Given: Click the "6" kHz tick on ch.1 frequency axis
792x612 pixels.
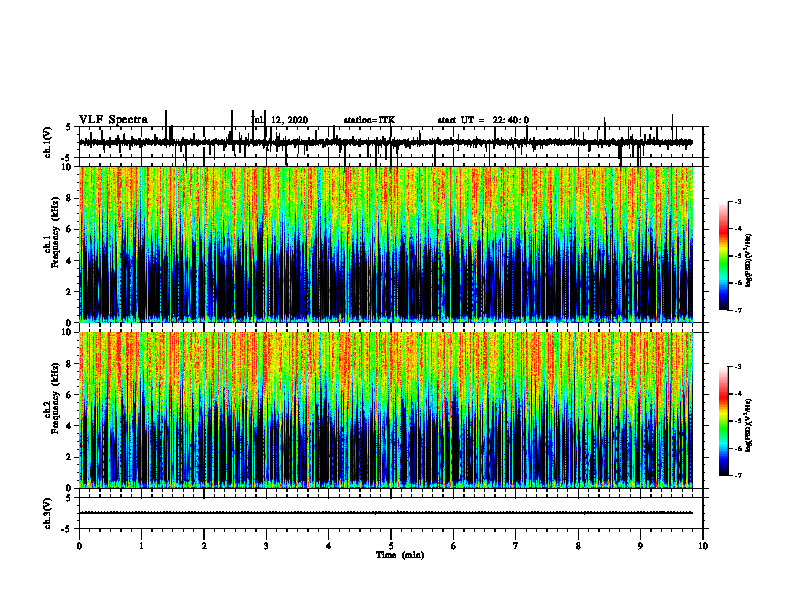Looking at the screenshot, I should 70,229.
